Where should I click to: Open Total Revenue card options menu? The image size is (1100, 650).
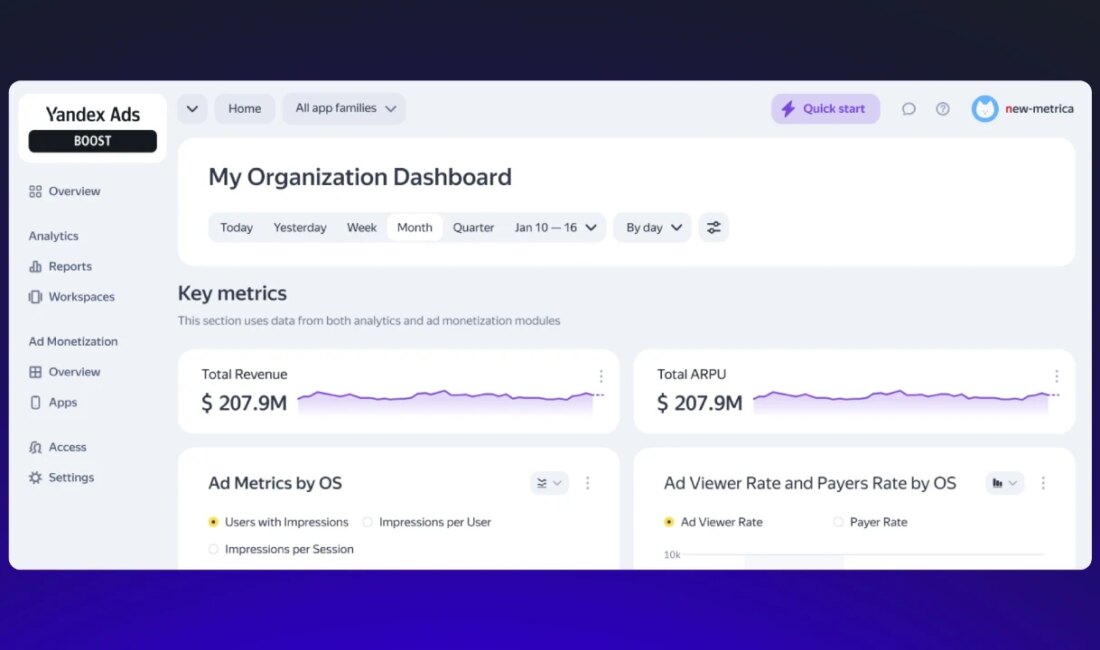601,376
